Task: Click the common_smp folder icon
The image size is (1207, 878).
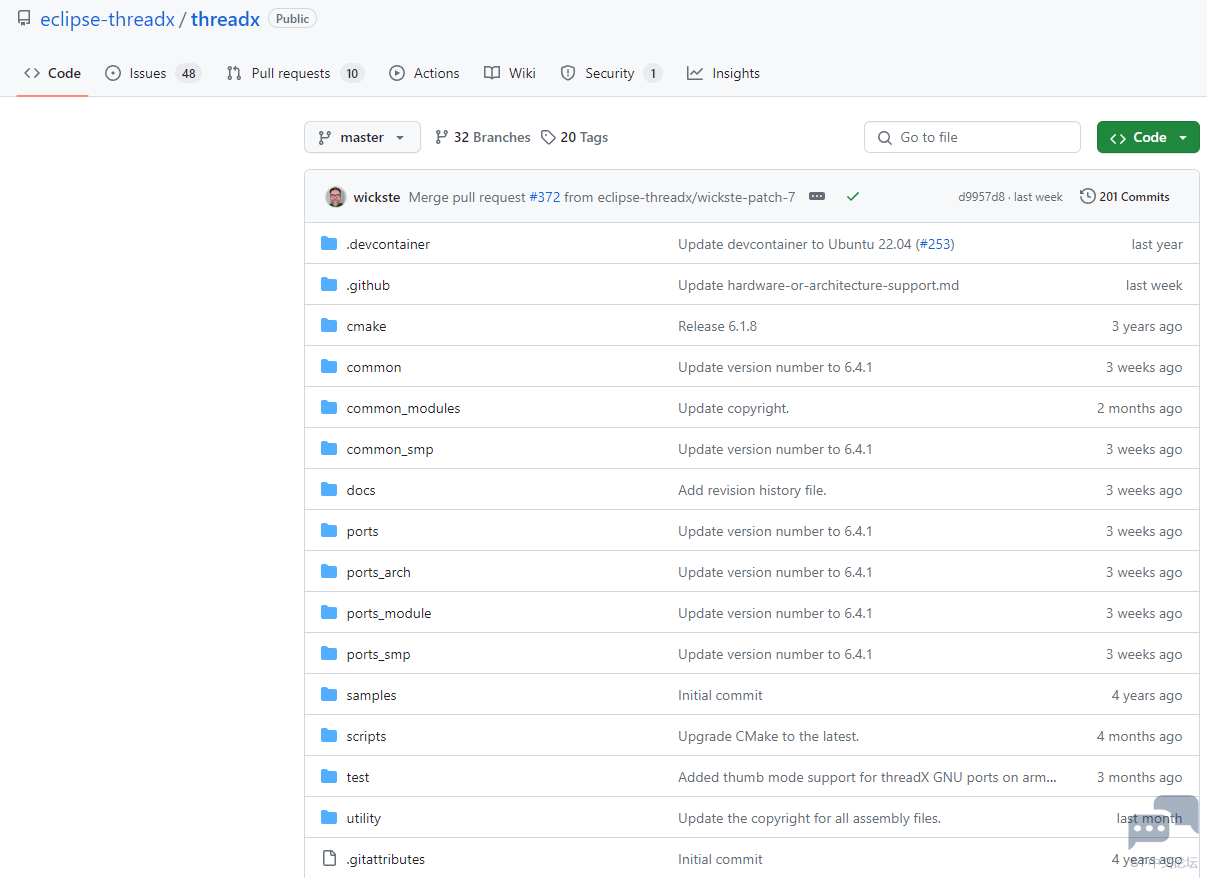Action: [x=329, y=449]
